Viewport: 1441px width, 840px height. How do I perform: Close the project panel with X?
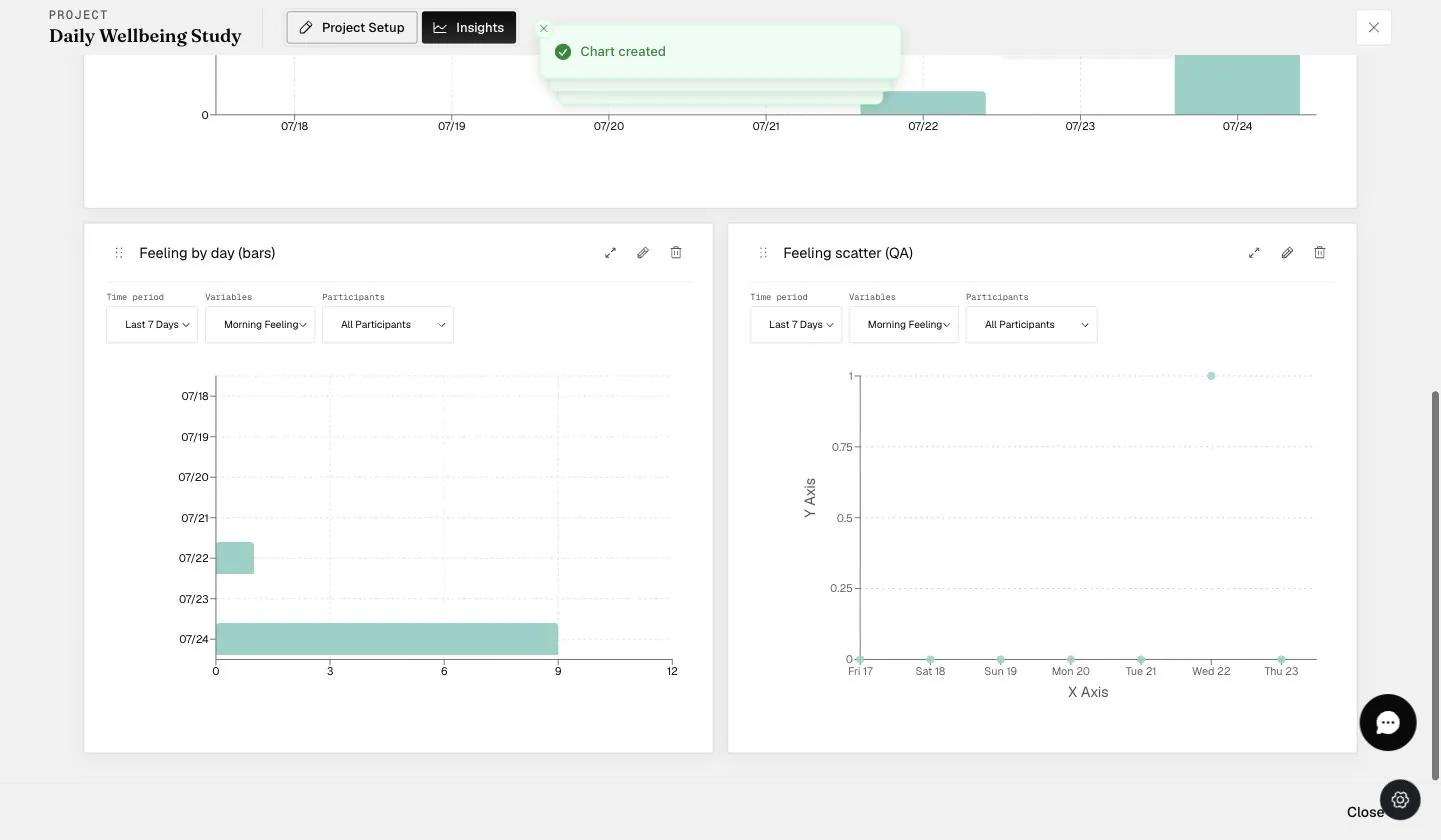click(1374, 28)
